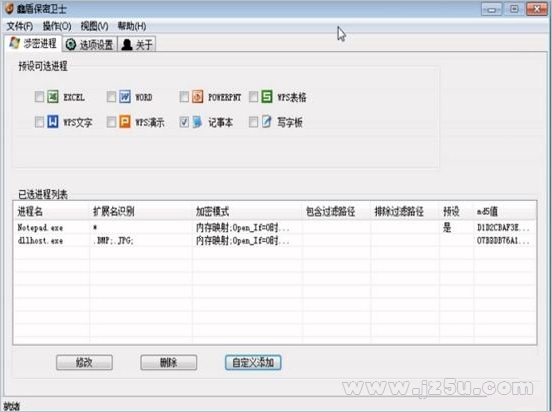Click 是 in the 预设 column
Viewport: 552px width, 412px height.
coord(447,227)
